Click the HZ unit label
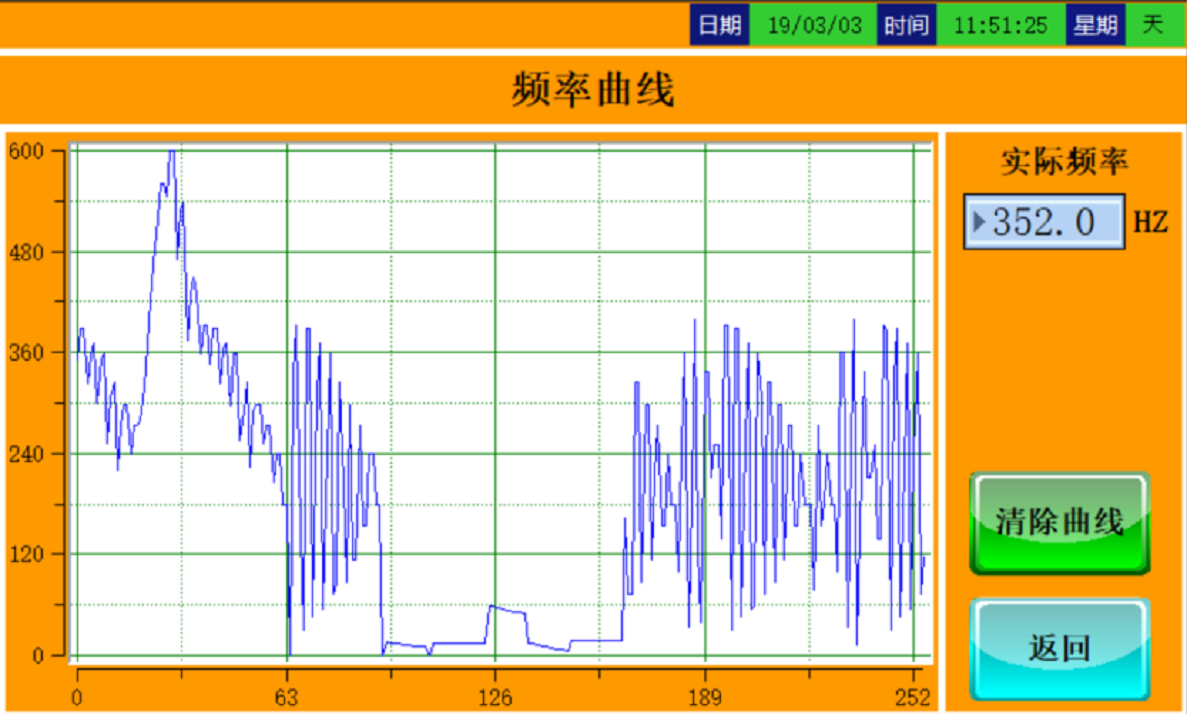The image size is (1187, 714). 1150,222
